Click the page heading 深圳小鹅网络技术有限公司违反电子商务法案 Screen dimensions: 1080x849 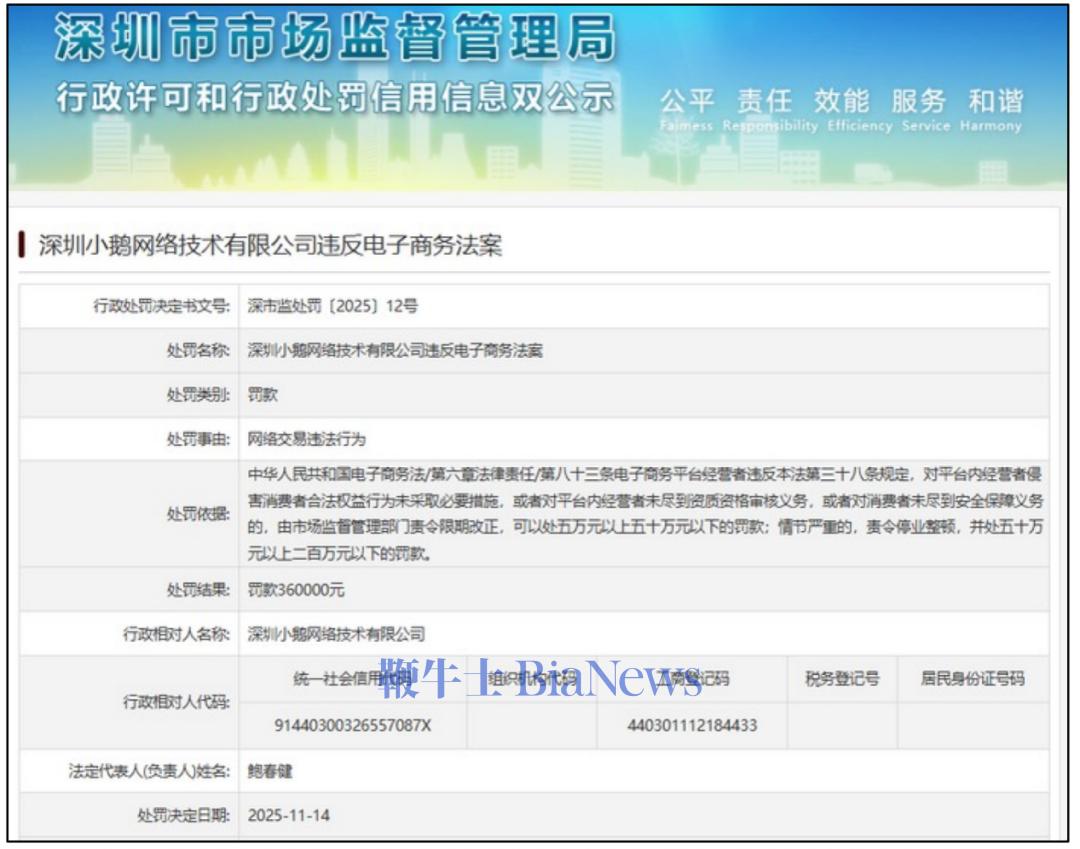(271, 245)
